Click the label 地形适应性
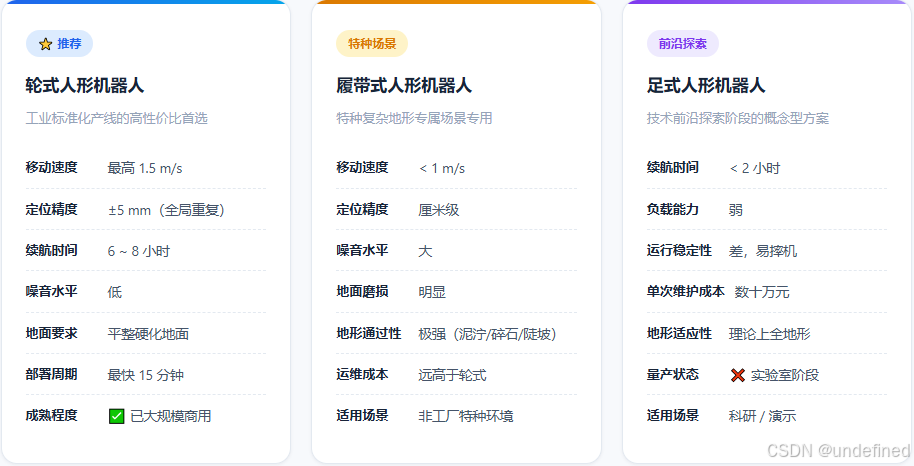This screenshot has height=466, width=914. (x=680, y=333)
